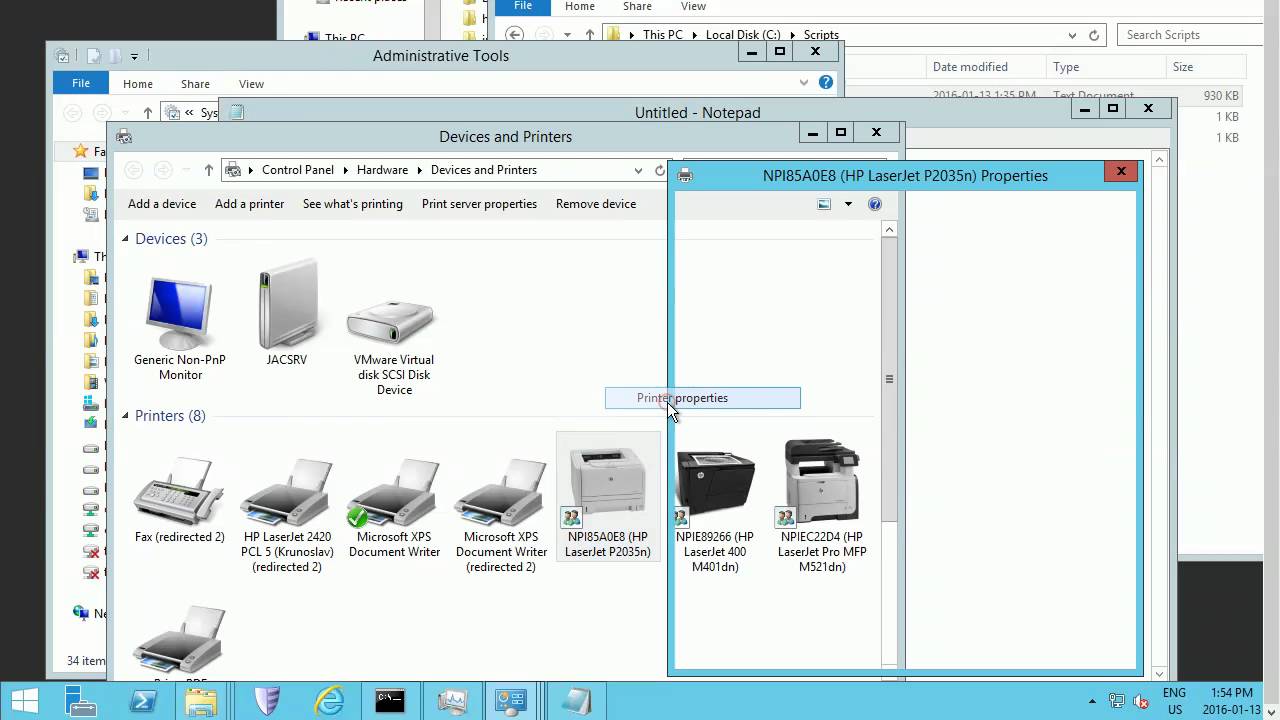Switch to Control Panel taskbar icon

[513, 701]
